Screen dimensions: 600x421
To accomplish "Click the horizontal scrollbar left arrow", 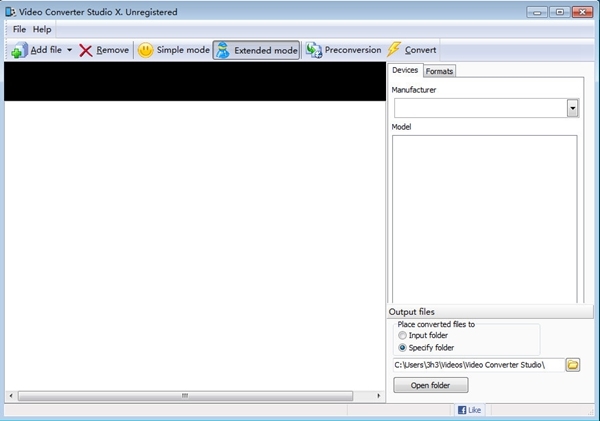I will [x=11, y=396].
